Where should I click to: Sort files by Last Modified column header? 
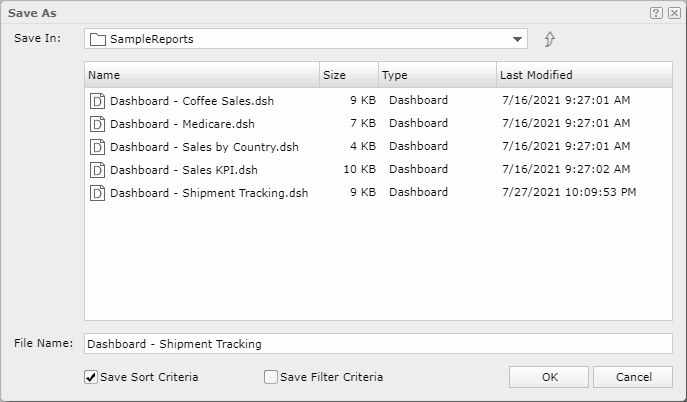point(583,75)
